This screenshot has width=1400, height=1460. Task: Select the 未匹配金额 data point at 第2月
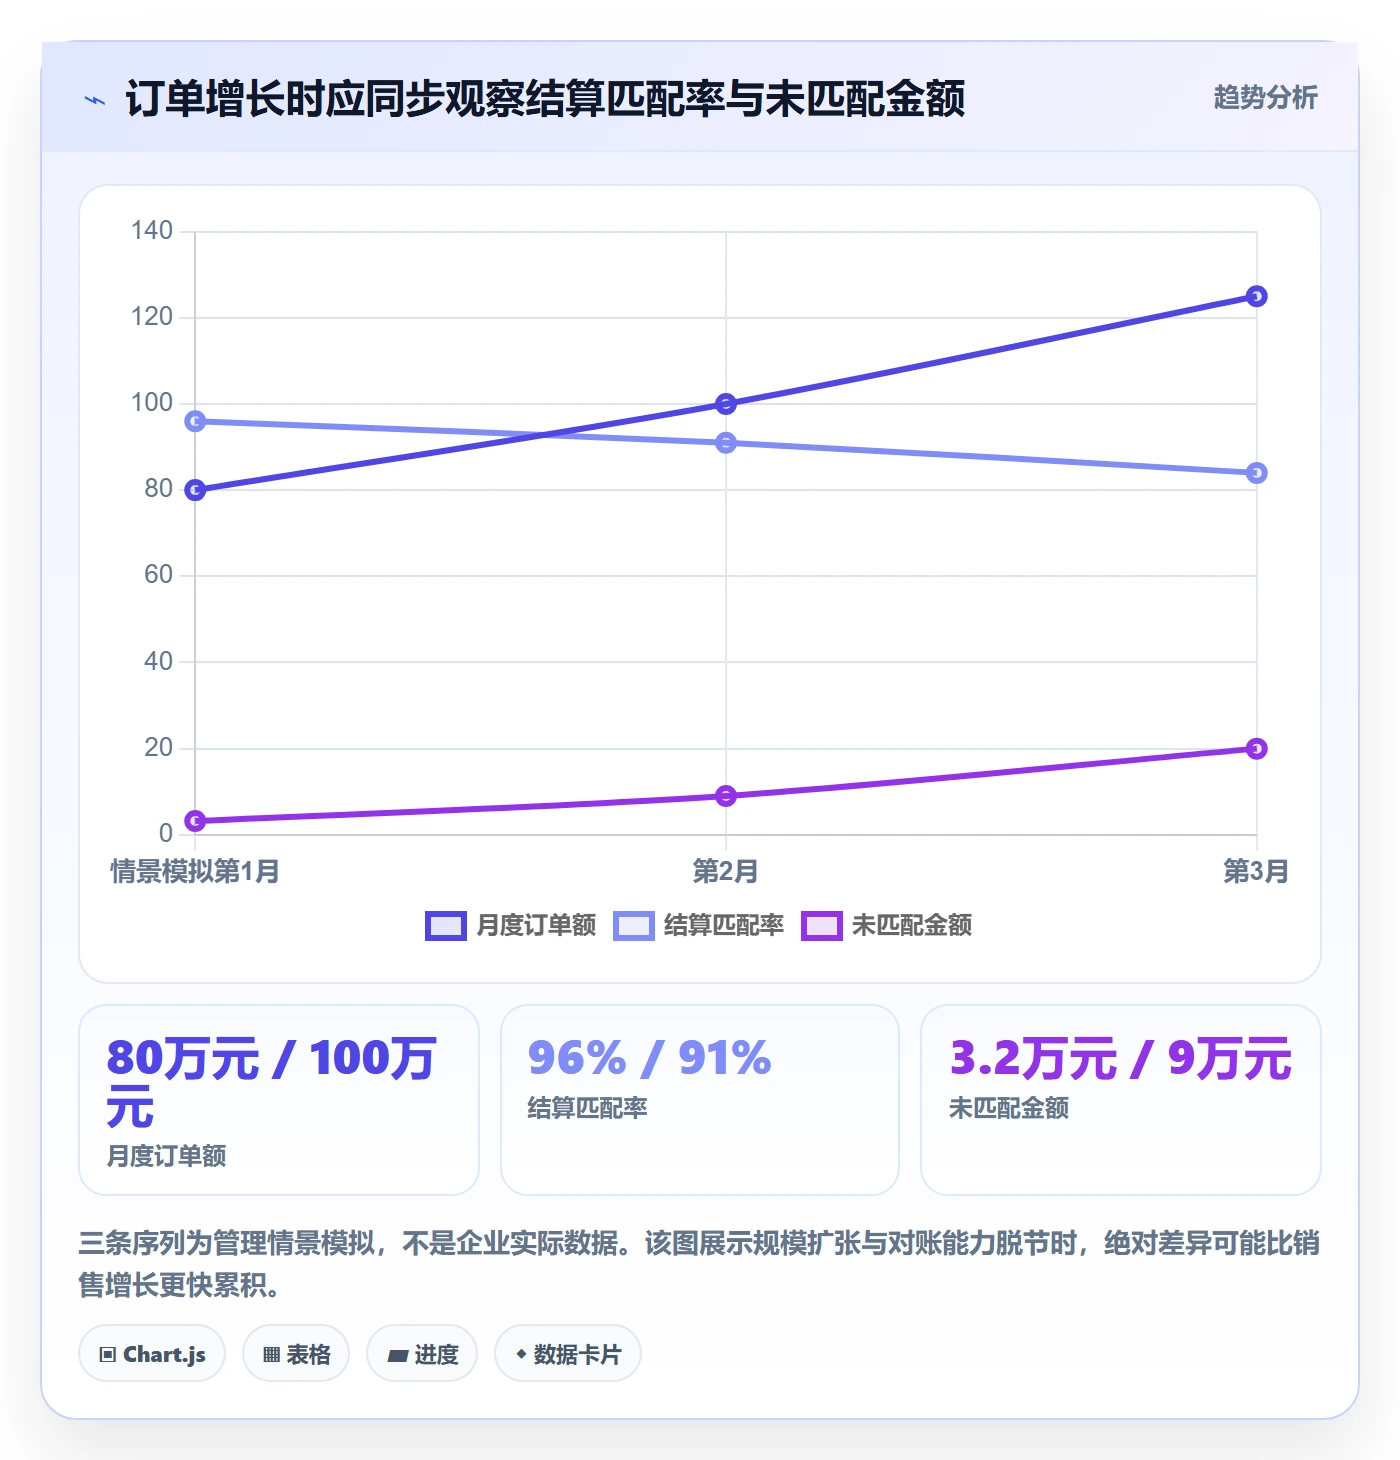coord(726,796)
